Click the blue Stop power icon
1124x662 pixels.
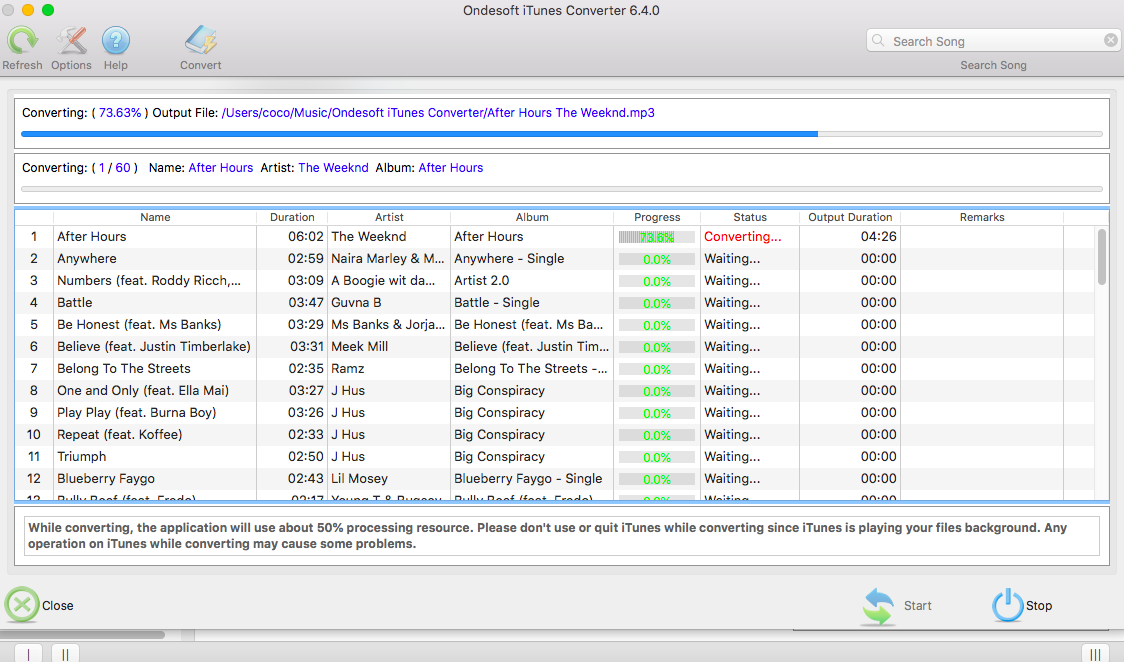pos(1007,605)
